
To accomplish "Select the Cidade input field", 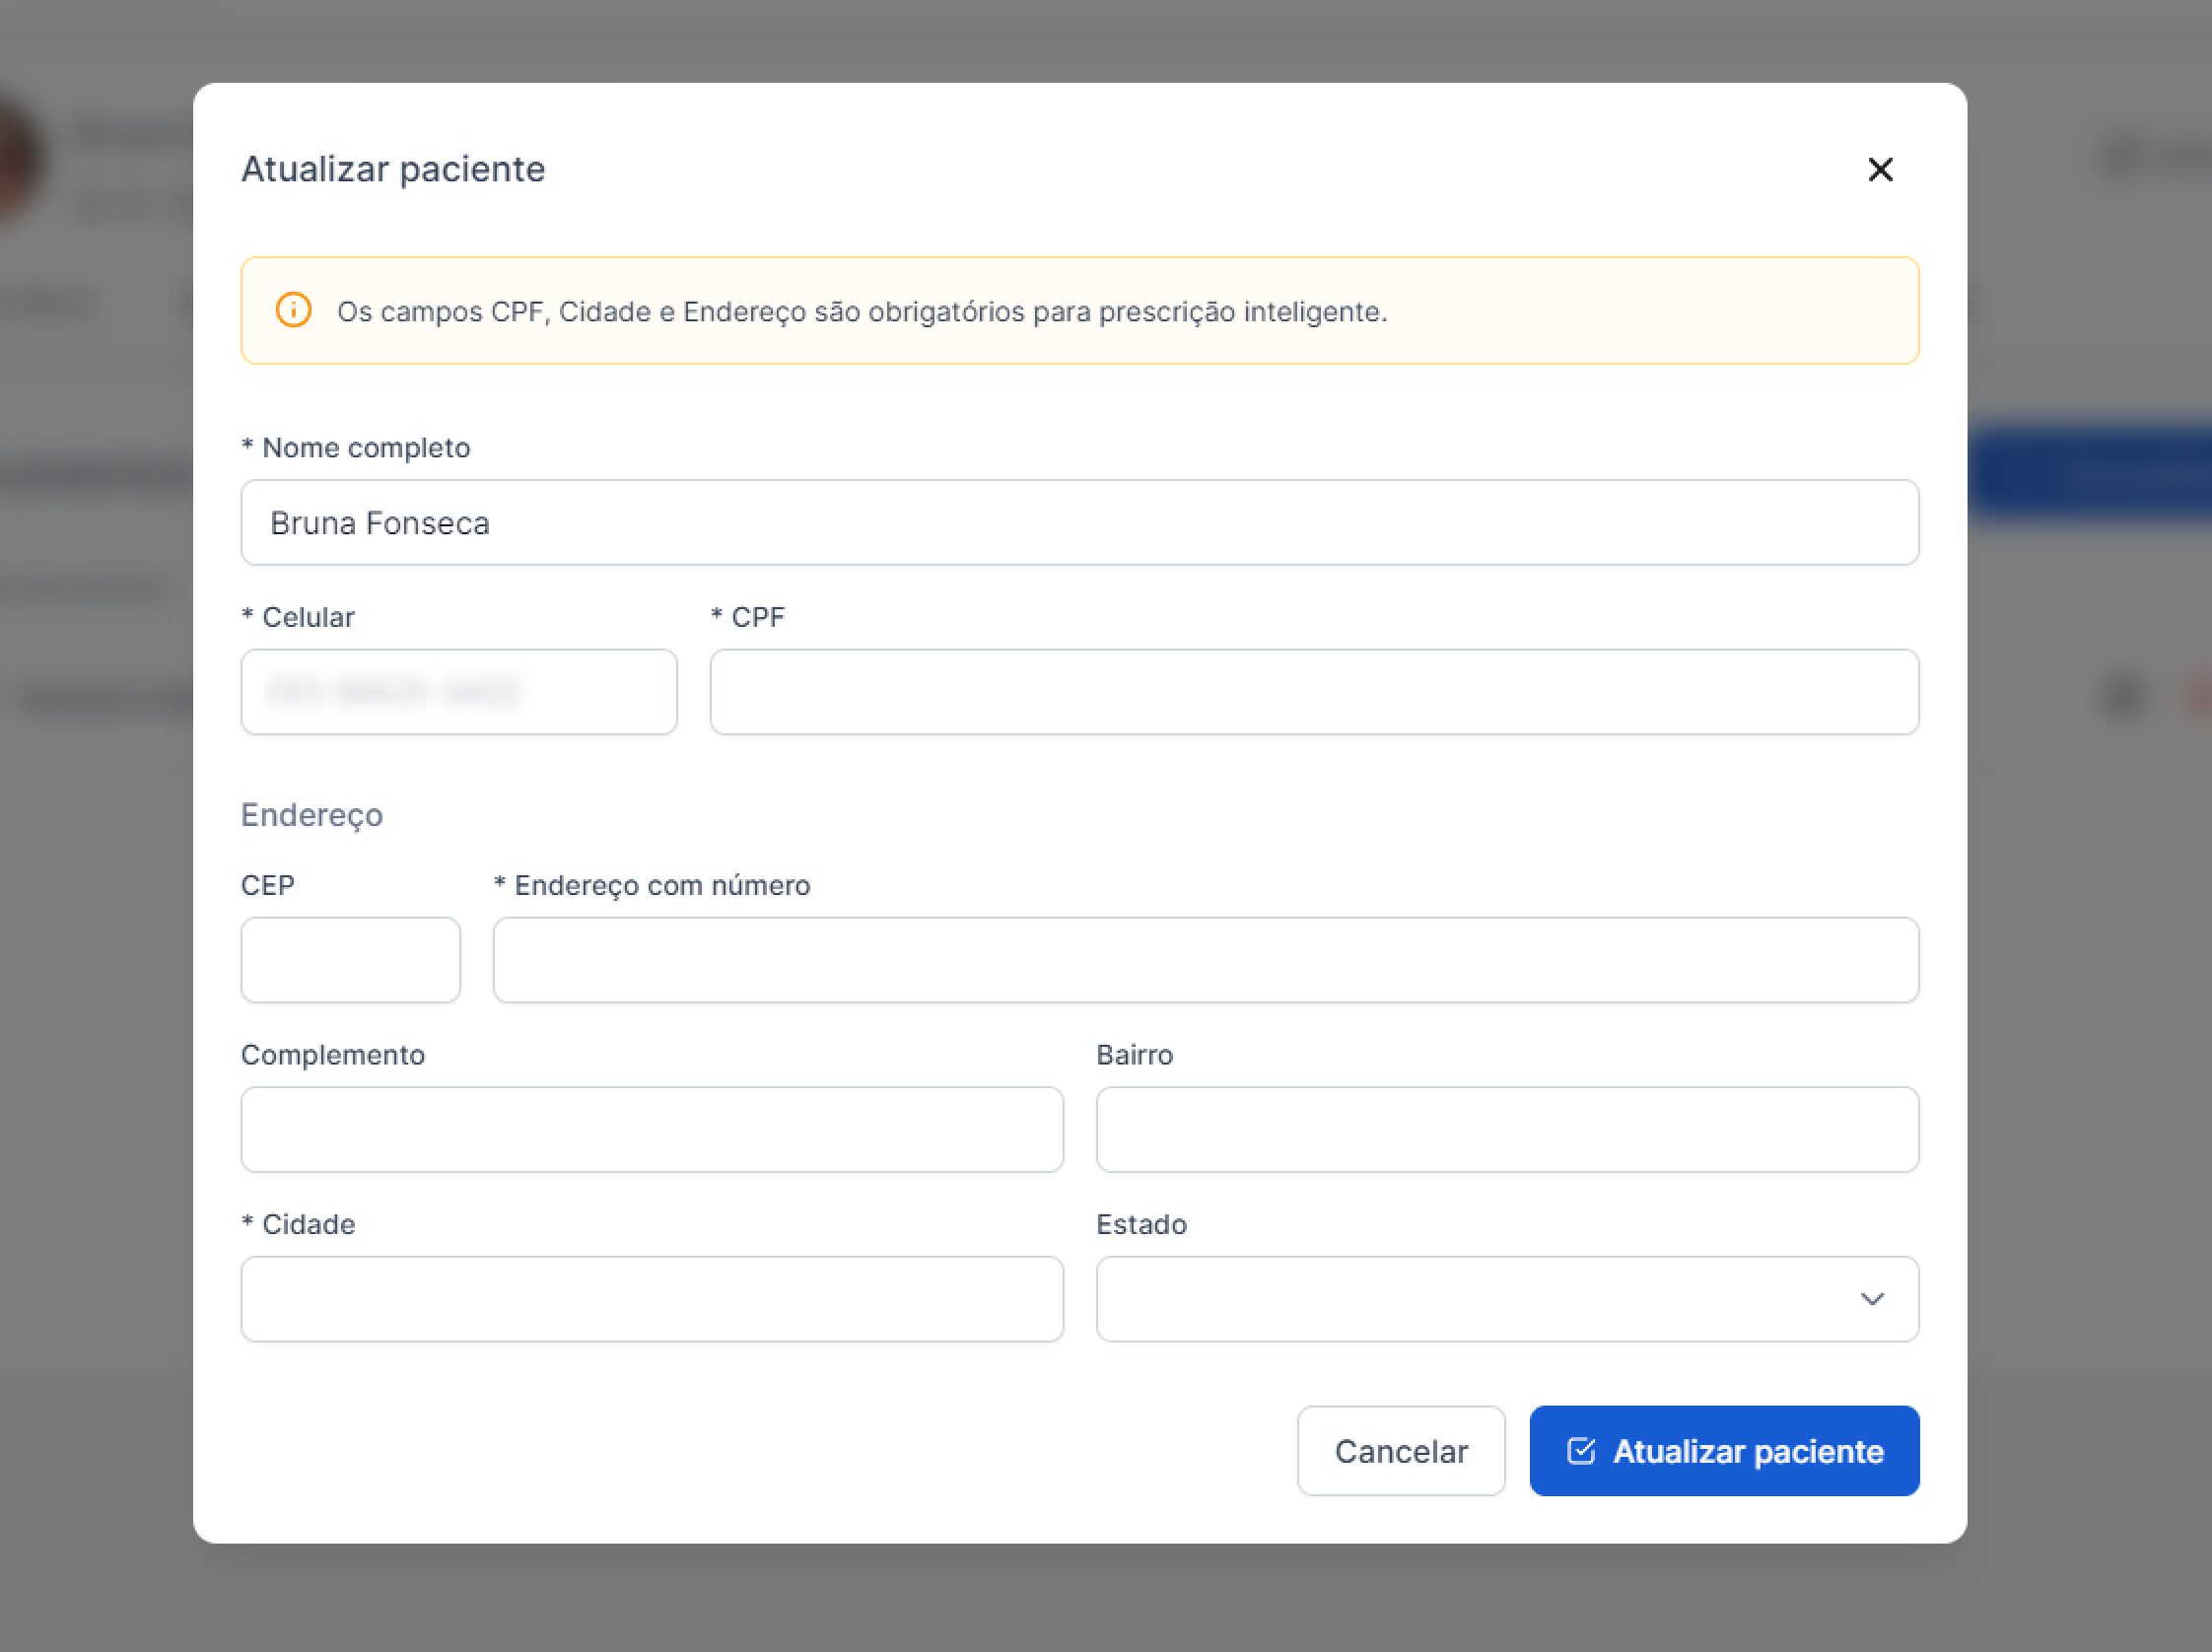I will tap(651, 1299).
